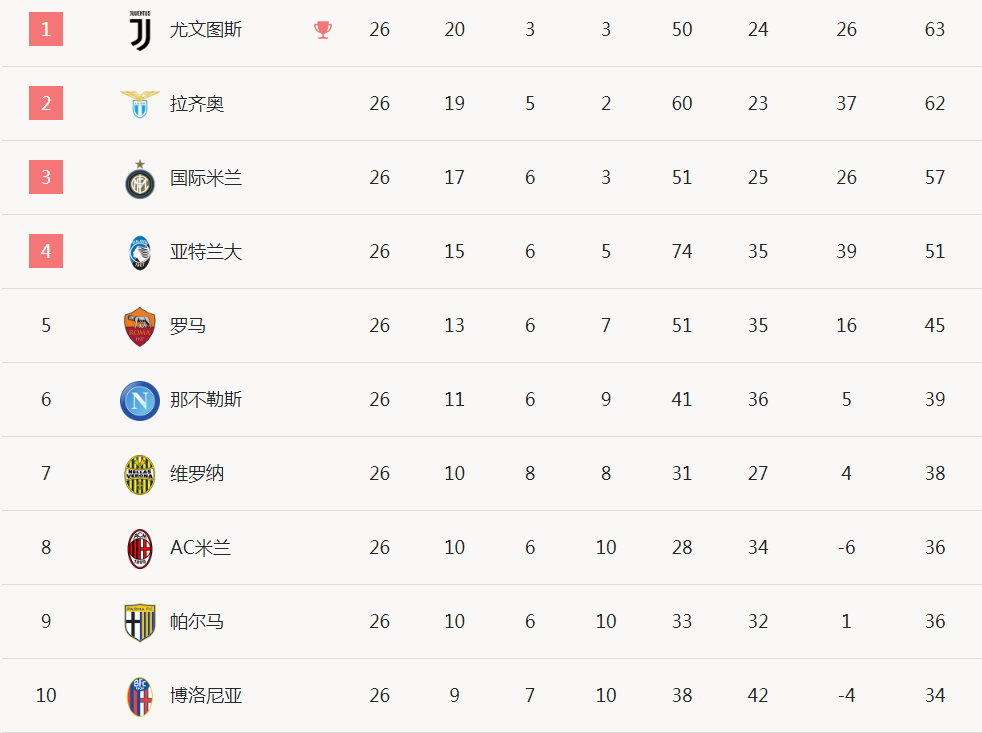Screen dimensions: 982x733
Task: Click the Napoli blue N logo
Action: [x=140, y=400]
